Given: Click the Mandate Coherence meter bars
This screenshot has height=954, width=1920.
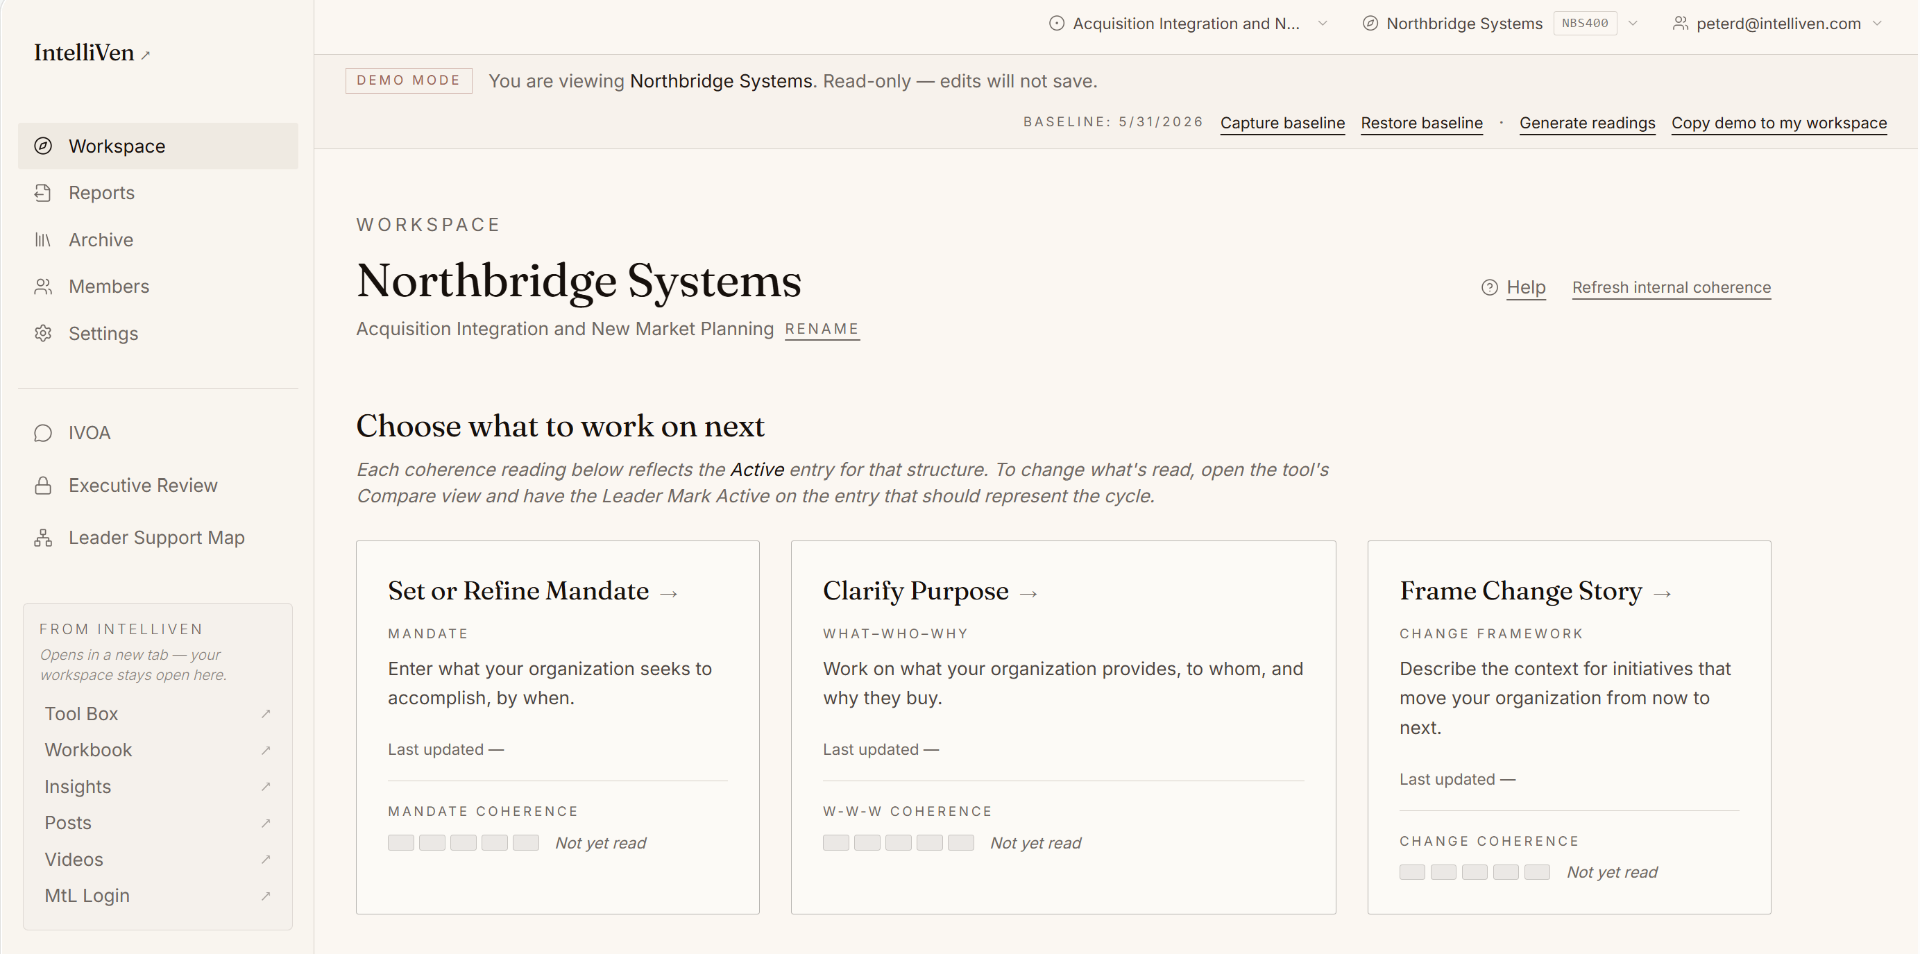Looking at the screenshot, I should click(x=463, y=843).
